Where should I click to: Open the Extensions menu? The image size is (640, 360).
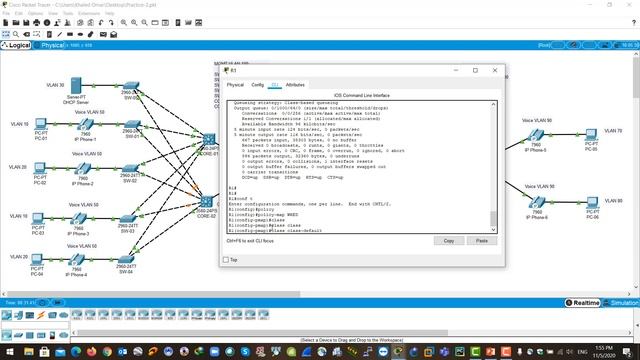click(89, 13)
